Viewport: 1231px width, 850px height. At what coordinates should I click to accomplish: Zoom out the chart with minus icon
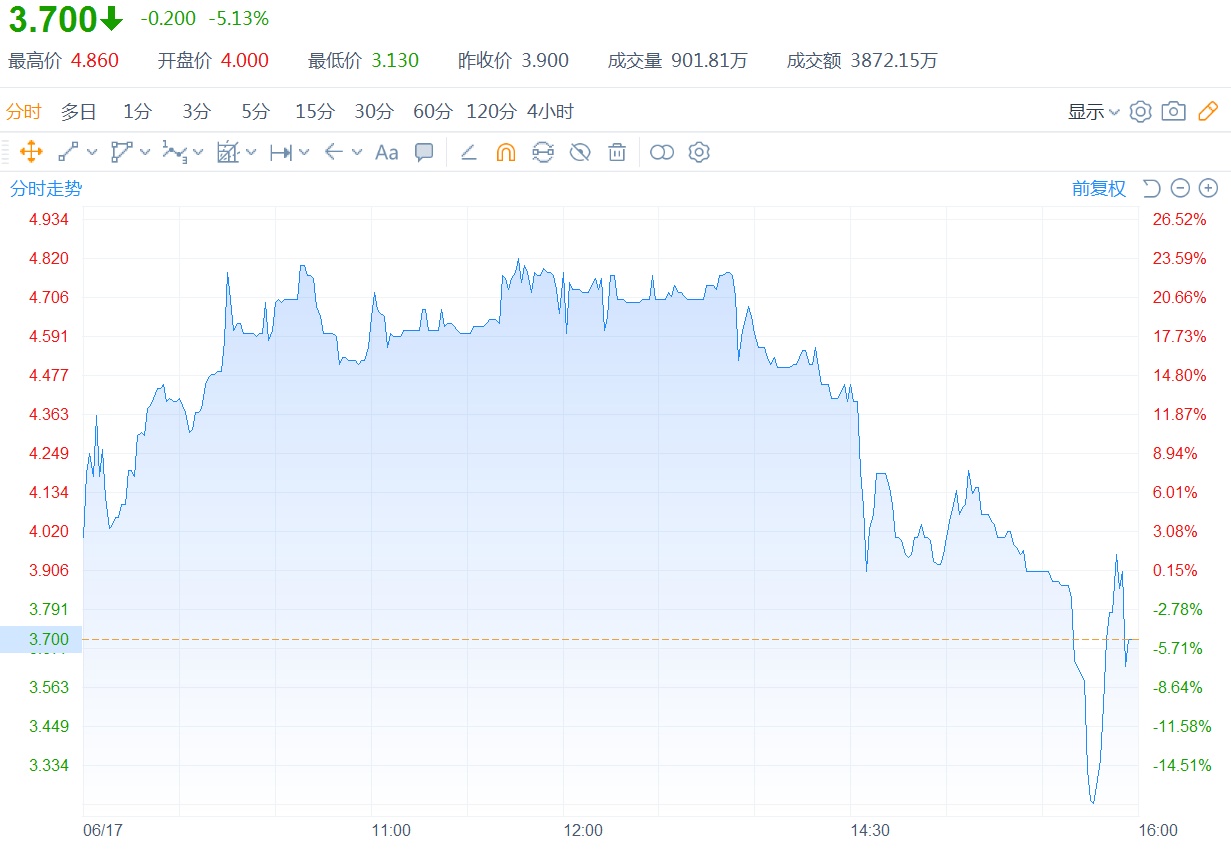1181,188
